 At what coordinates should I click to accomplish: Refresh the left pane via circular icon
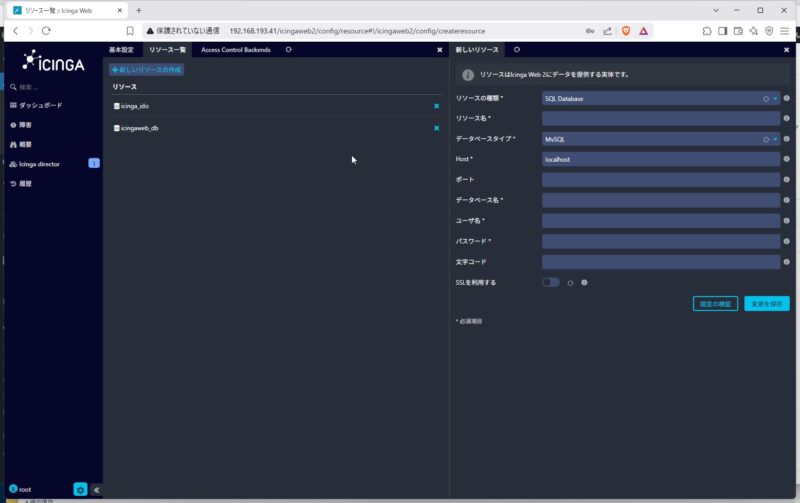pos(289,49)
